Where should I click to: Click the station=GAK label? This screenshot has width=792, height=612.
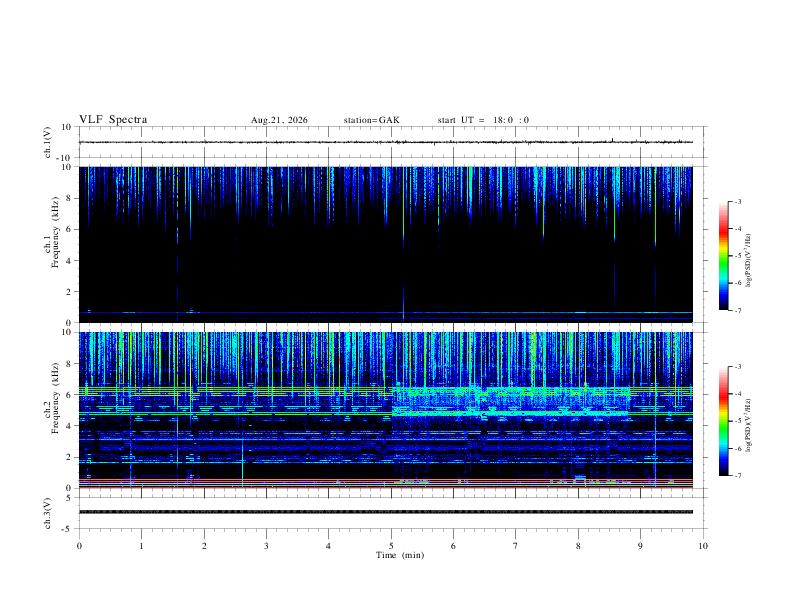pos(371,120)
